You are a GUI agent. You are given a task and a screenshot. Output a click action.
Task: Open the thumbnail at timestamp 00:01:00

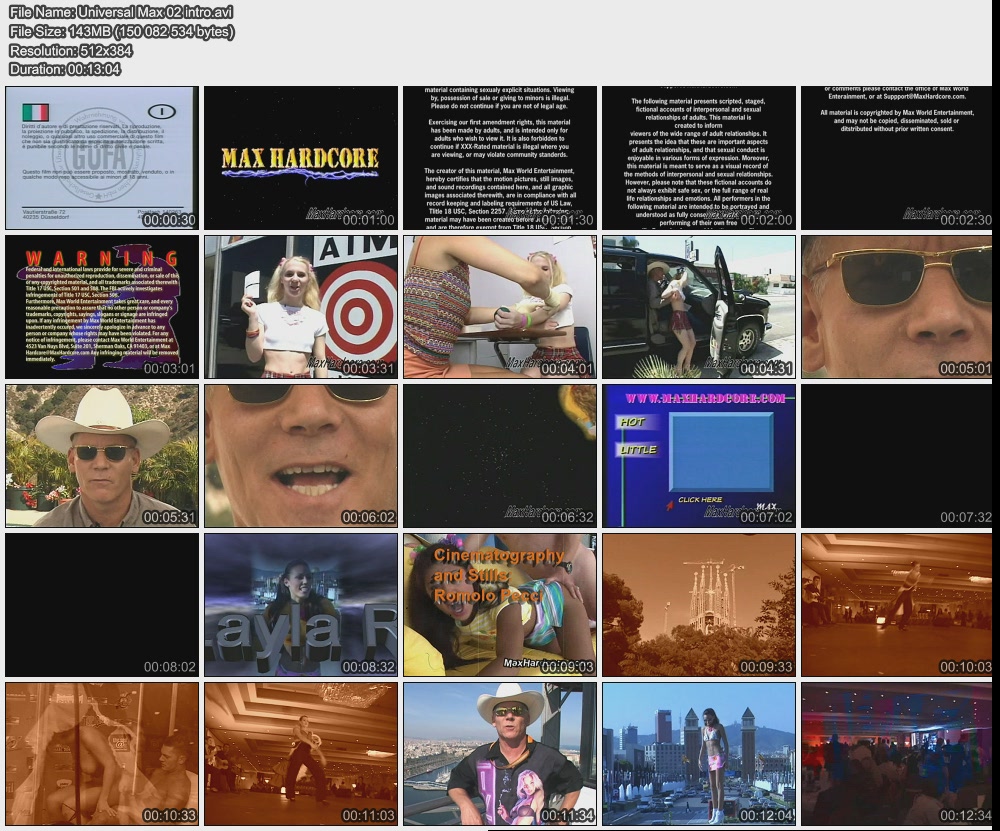tap(300, 158)
